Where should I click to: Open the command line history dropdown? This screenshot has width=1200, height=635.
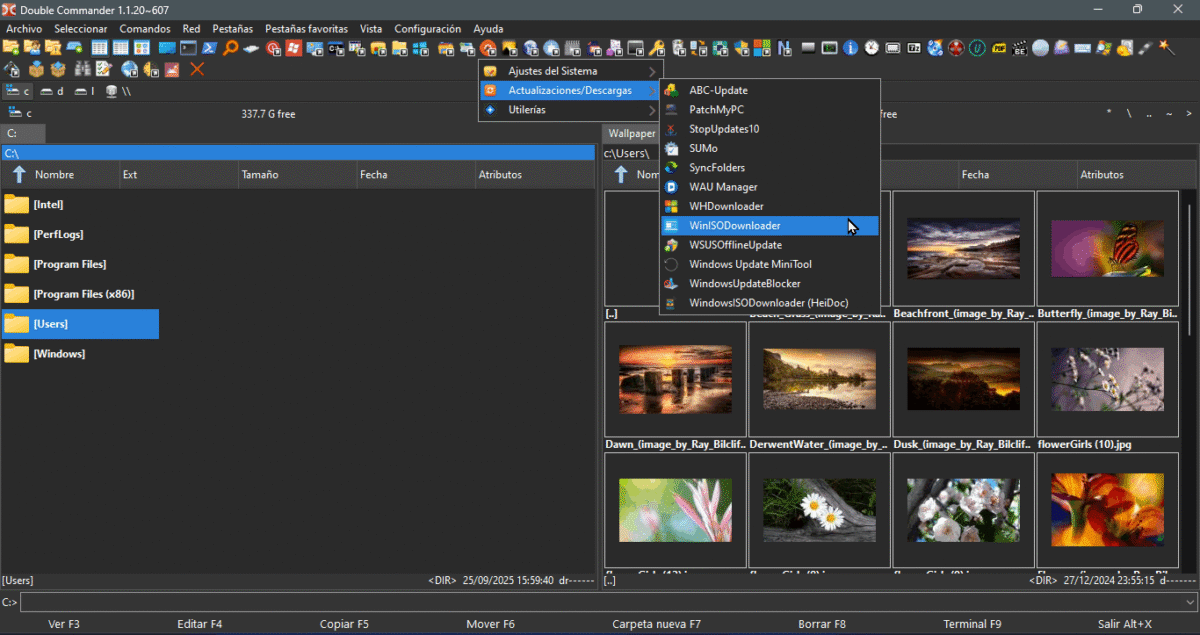coord(1189,602)
